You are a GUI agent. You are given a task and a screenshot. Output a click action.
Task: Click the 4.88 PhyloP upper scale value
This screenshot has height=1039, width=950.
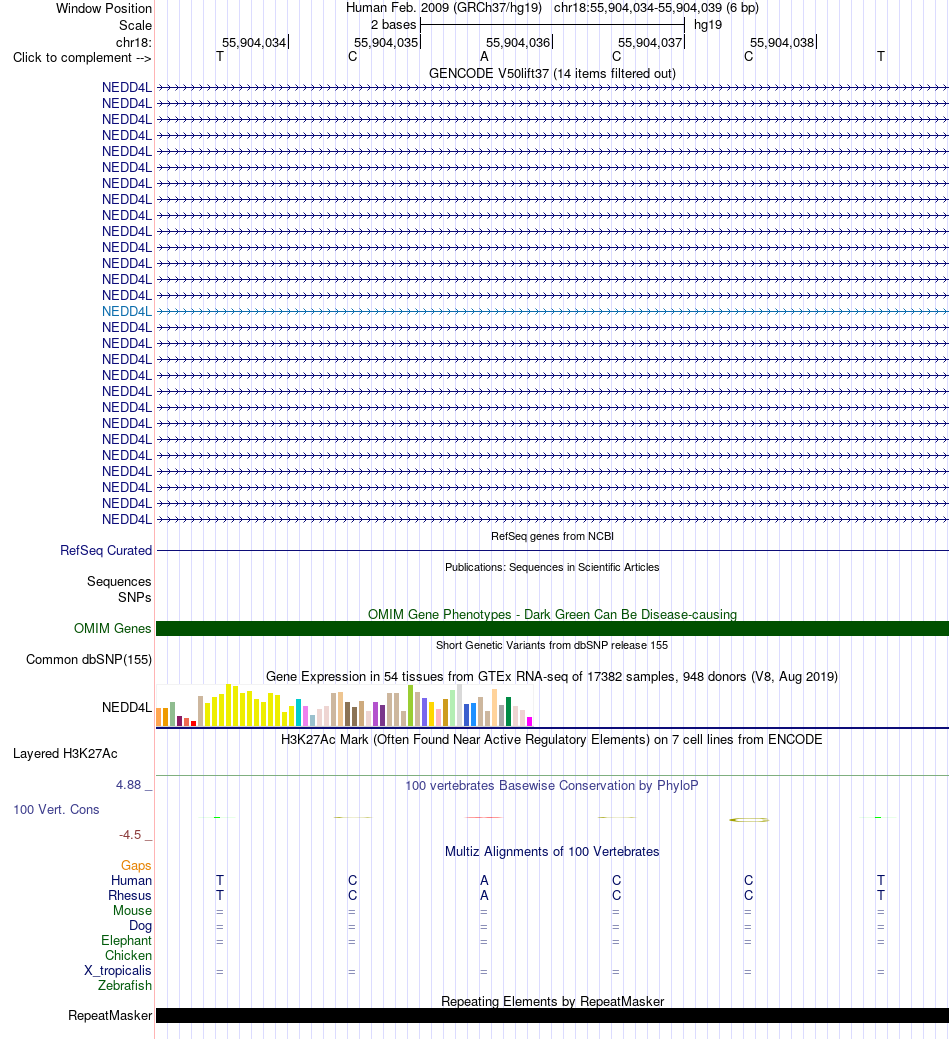129,785
